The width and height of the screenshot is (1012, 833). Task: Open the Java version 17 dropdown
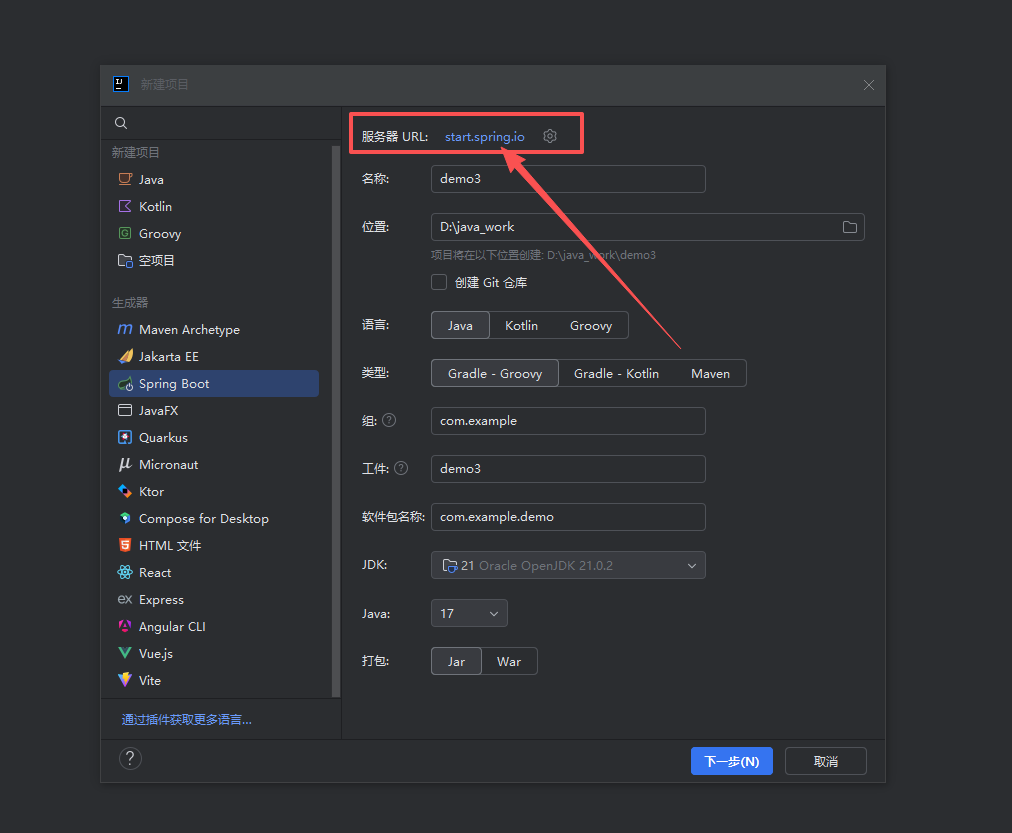click(x=469, y=613)
